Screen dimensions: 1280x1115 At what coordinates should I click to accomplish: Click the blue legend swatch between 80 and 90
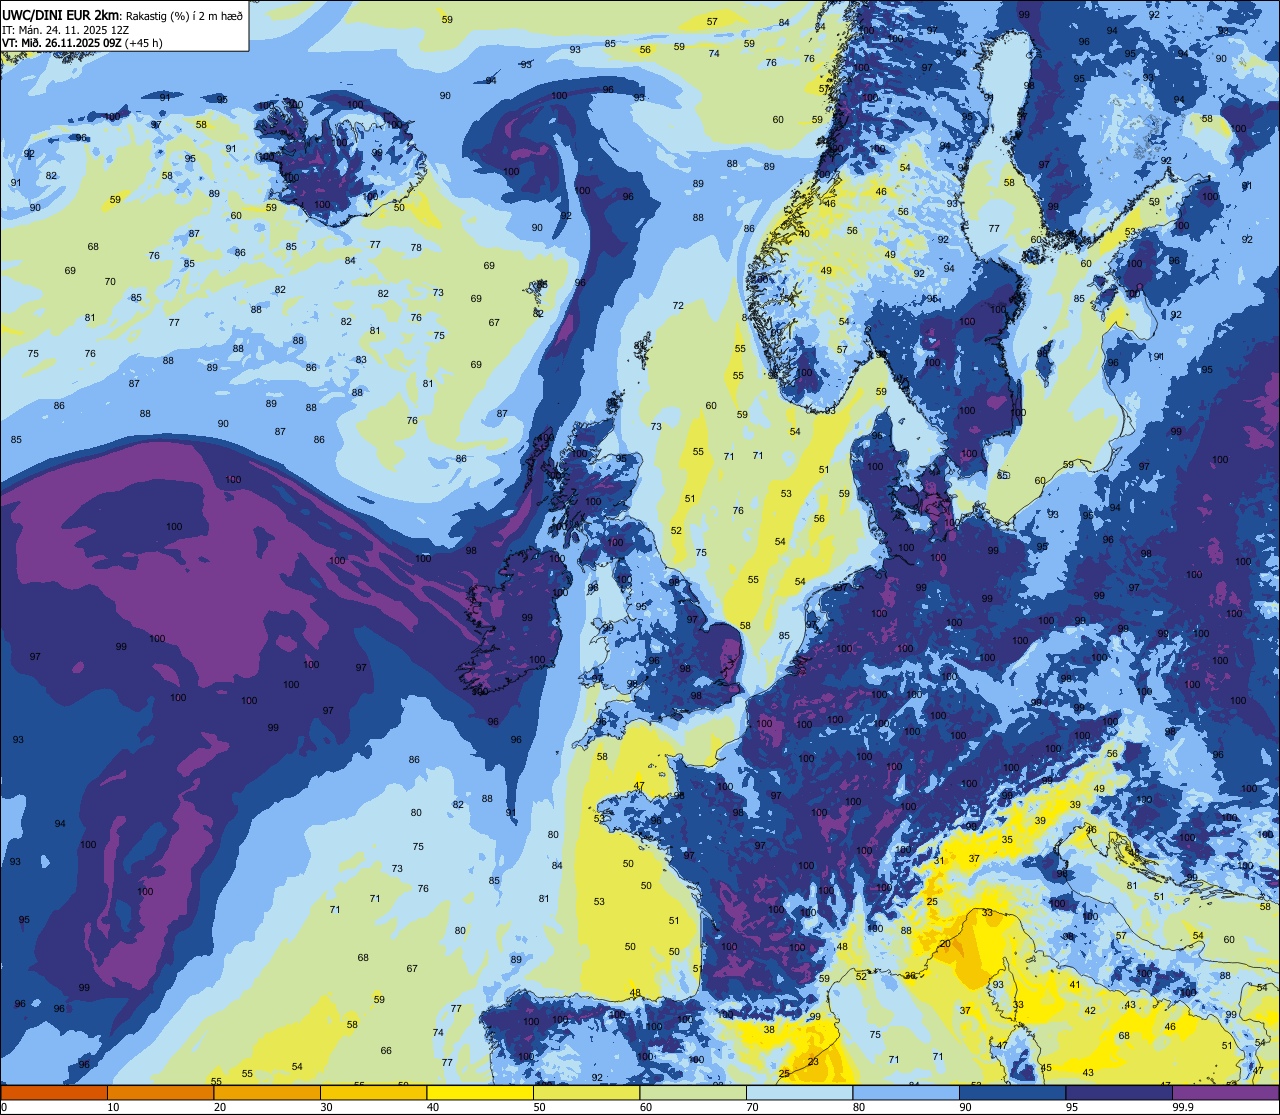tap(906, 1092)
